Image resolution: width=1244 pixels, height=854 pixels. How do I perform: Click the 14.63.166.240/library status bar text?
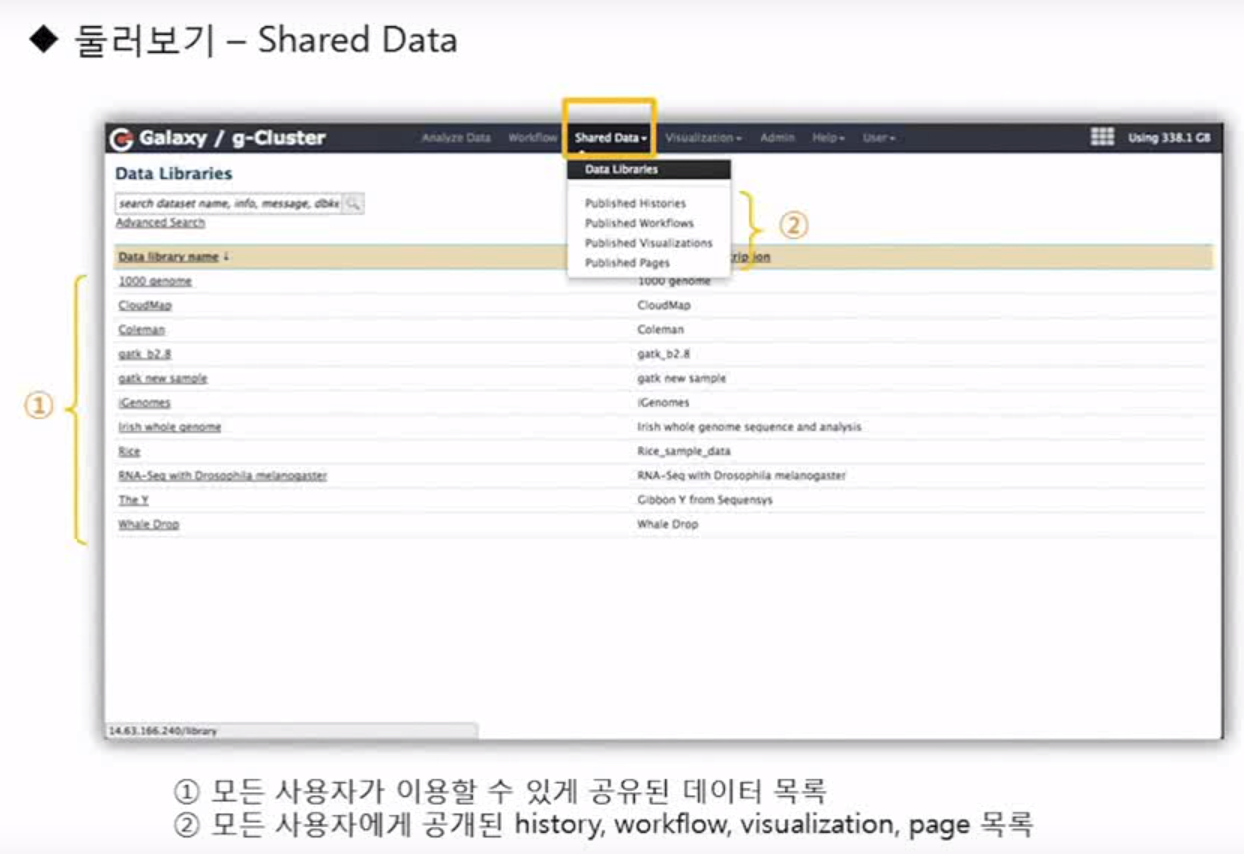162,731
